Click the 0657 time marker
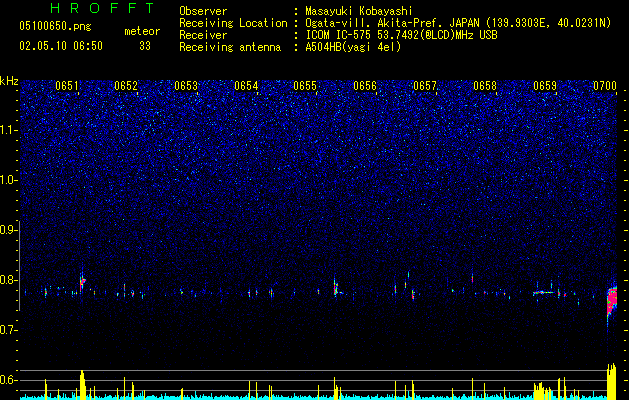629x400 pixels. click(x=425, y=86)
